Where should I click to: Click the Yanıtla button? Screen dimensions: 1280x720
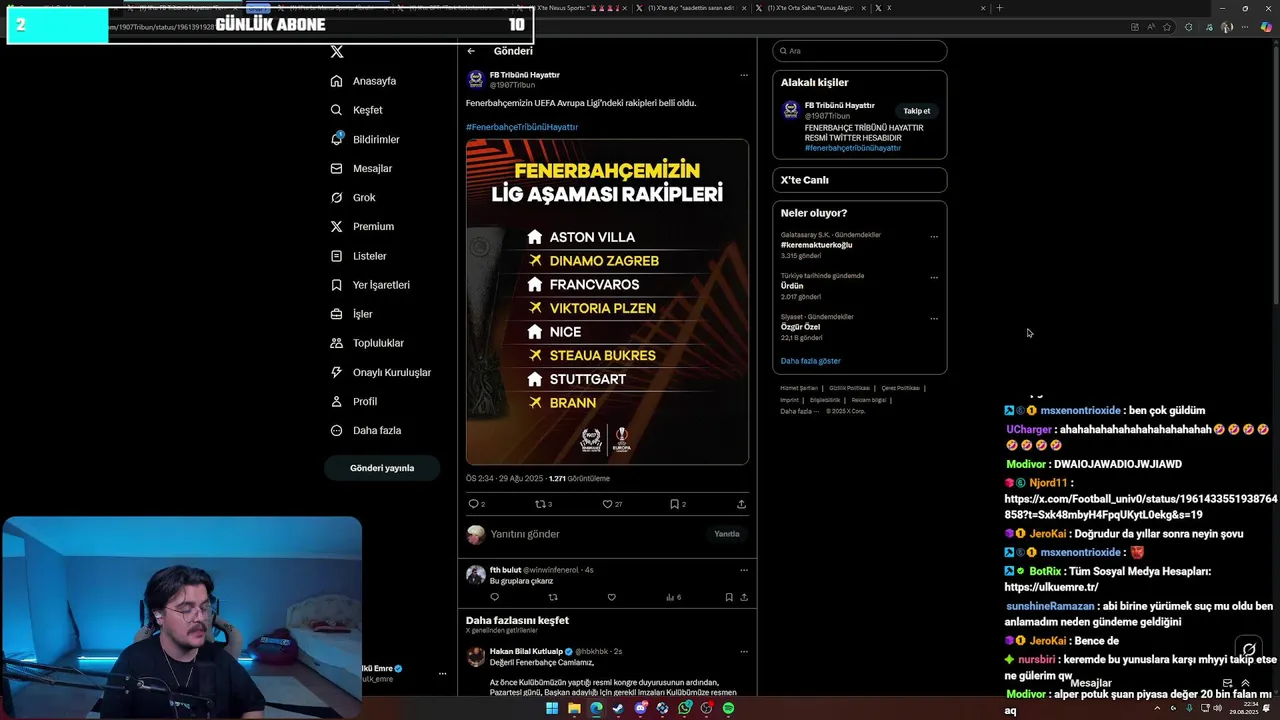(x=727, y=534)
